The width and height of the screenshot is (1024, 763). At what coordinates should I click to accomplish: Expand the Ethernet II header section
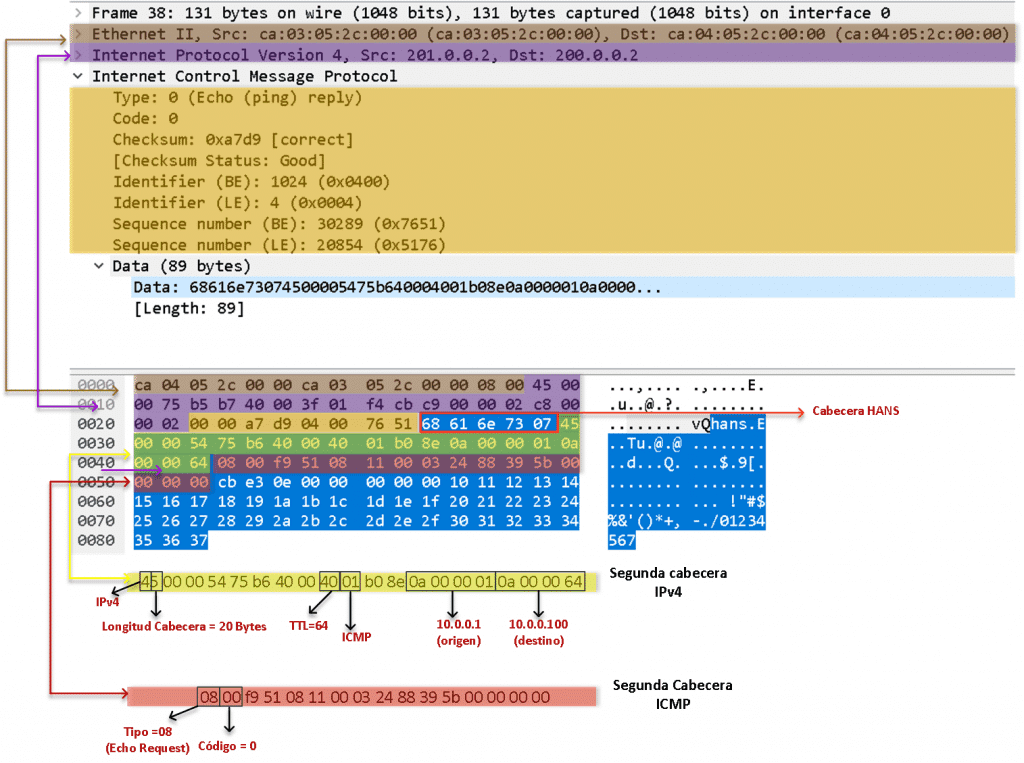(79, 34)
